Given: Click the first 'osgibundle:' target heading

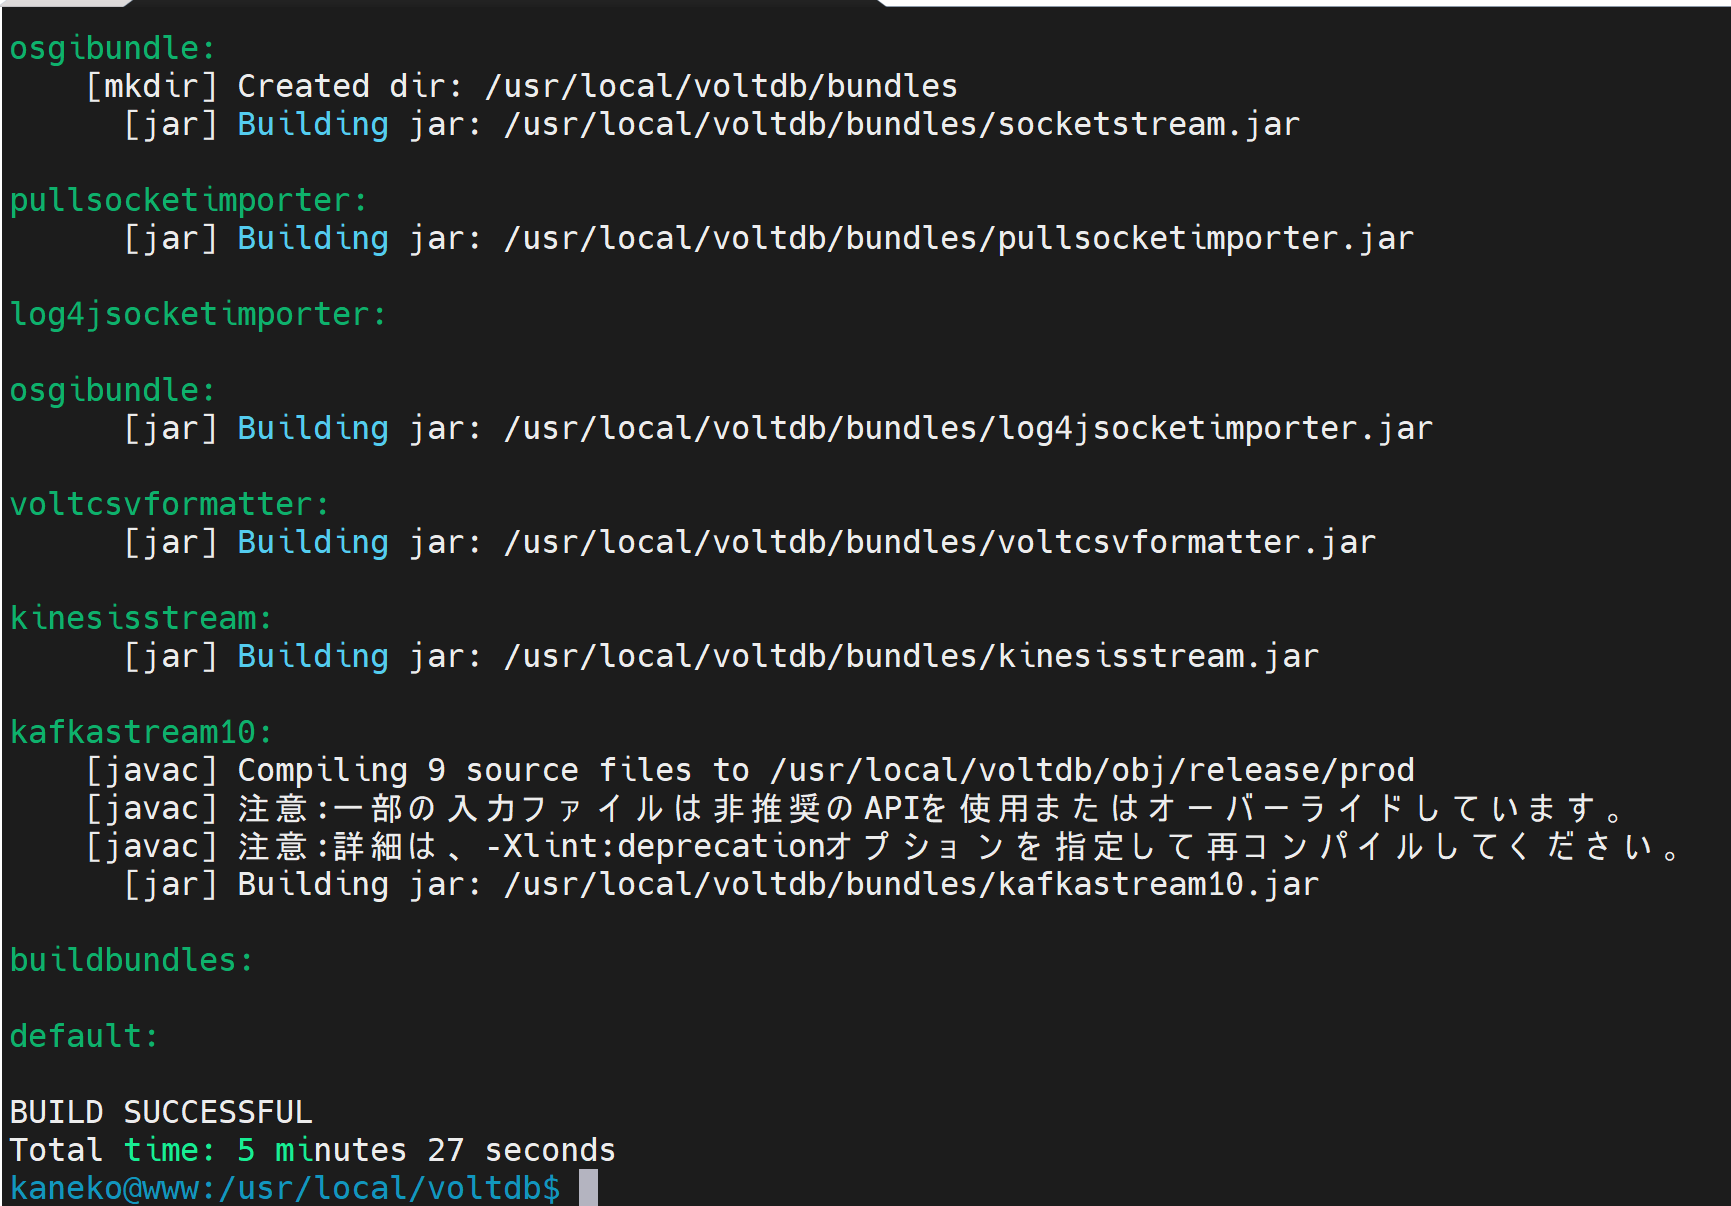Looking at the screenshot, I should (112, 48).
